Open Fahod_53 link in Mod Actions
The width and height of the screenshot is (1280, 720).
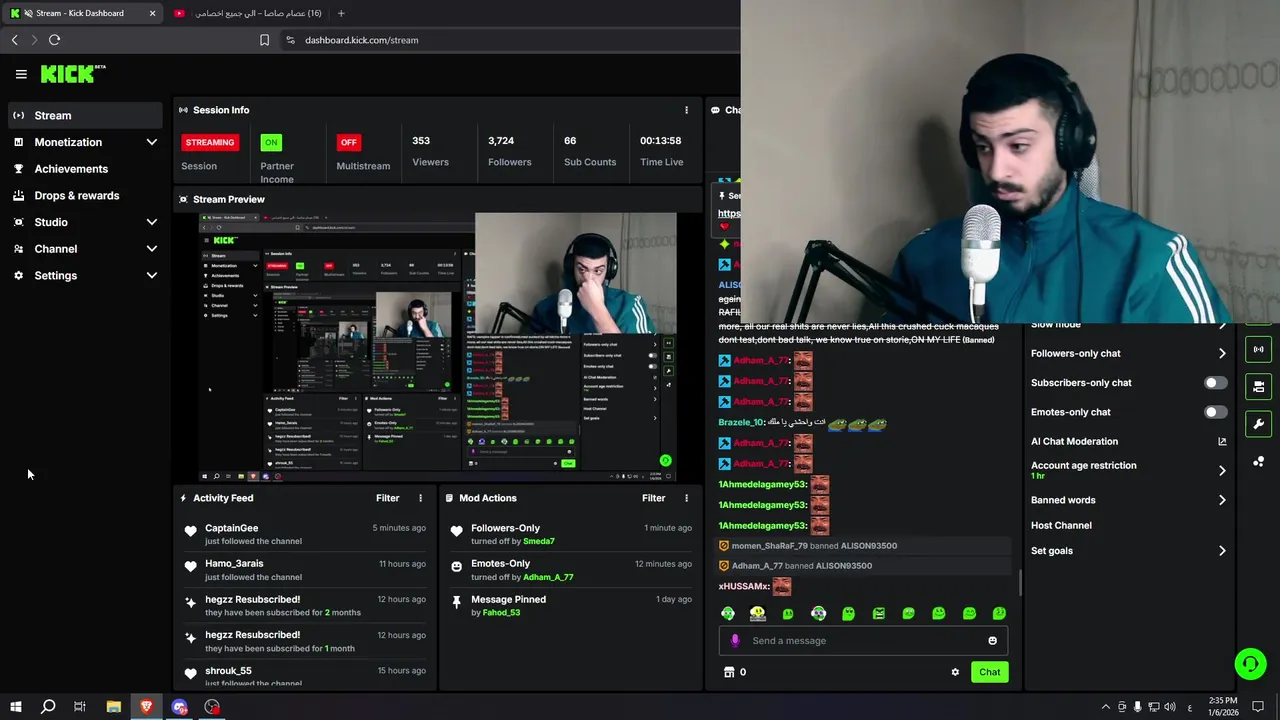(x=501, y=612)
